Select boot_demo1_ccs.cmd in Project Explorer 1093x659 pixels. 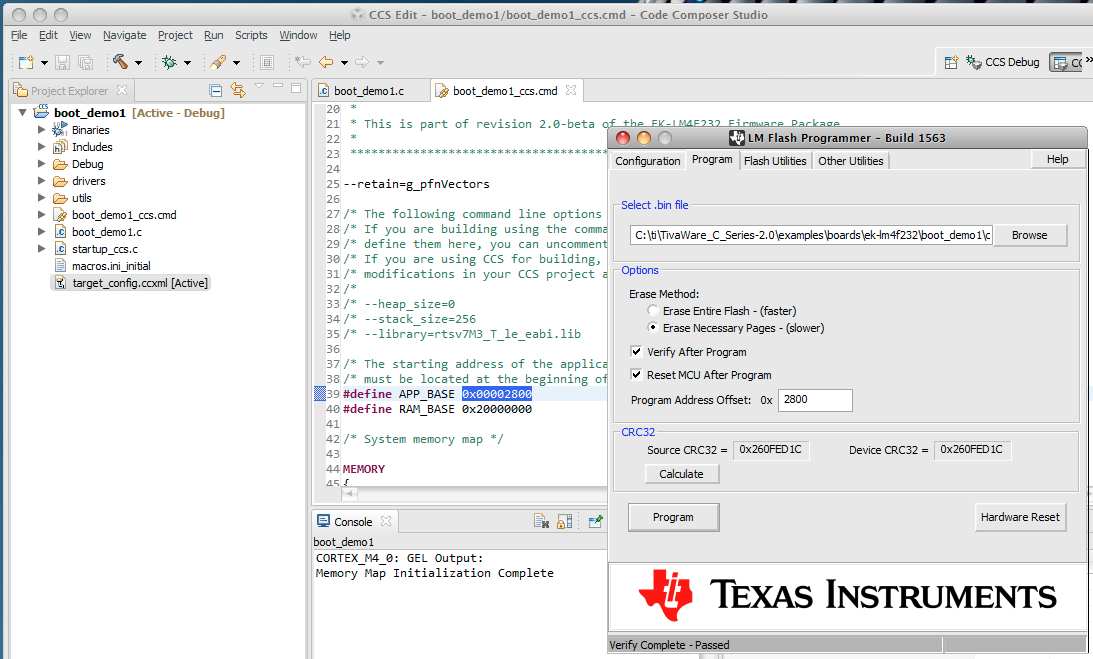124,215
